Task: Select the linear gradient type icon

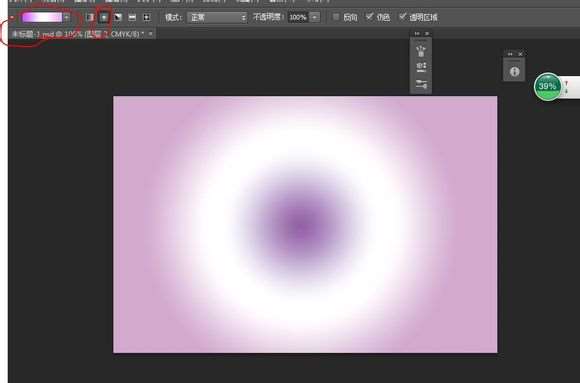Action: (x=90, y=17)
